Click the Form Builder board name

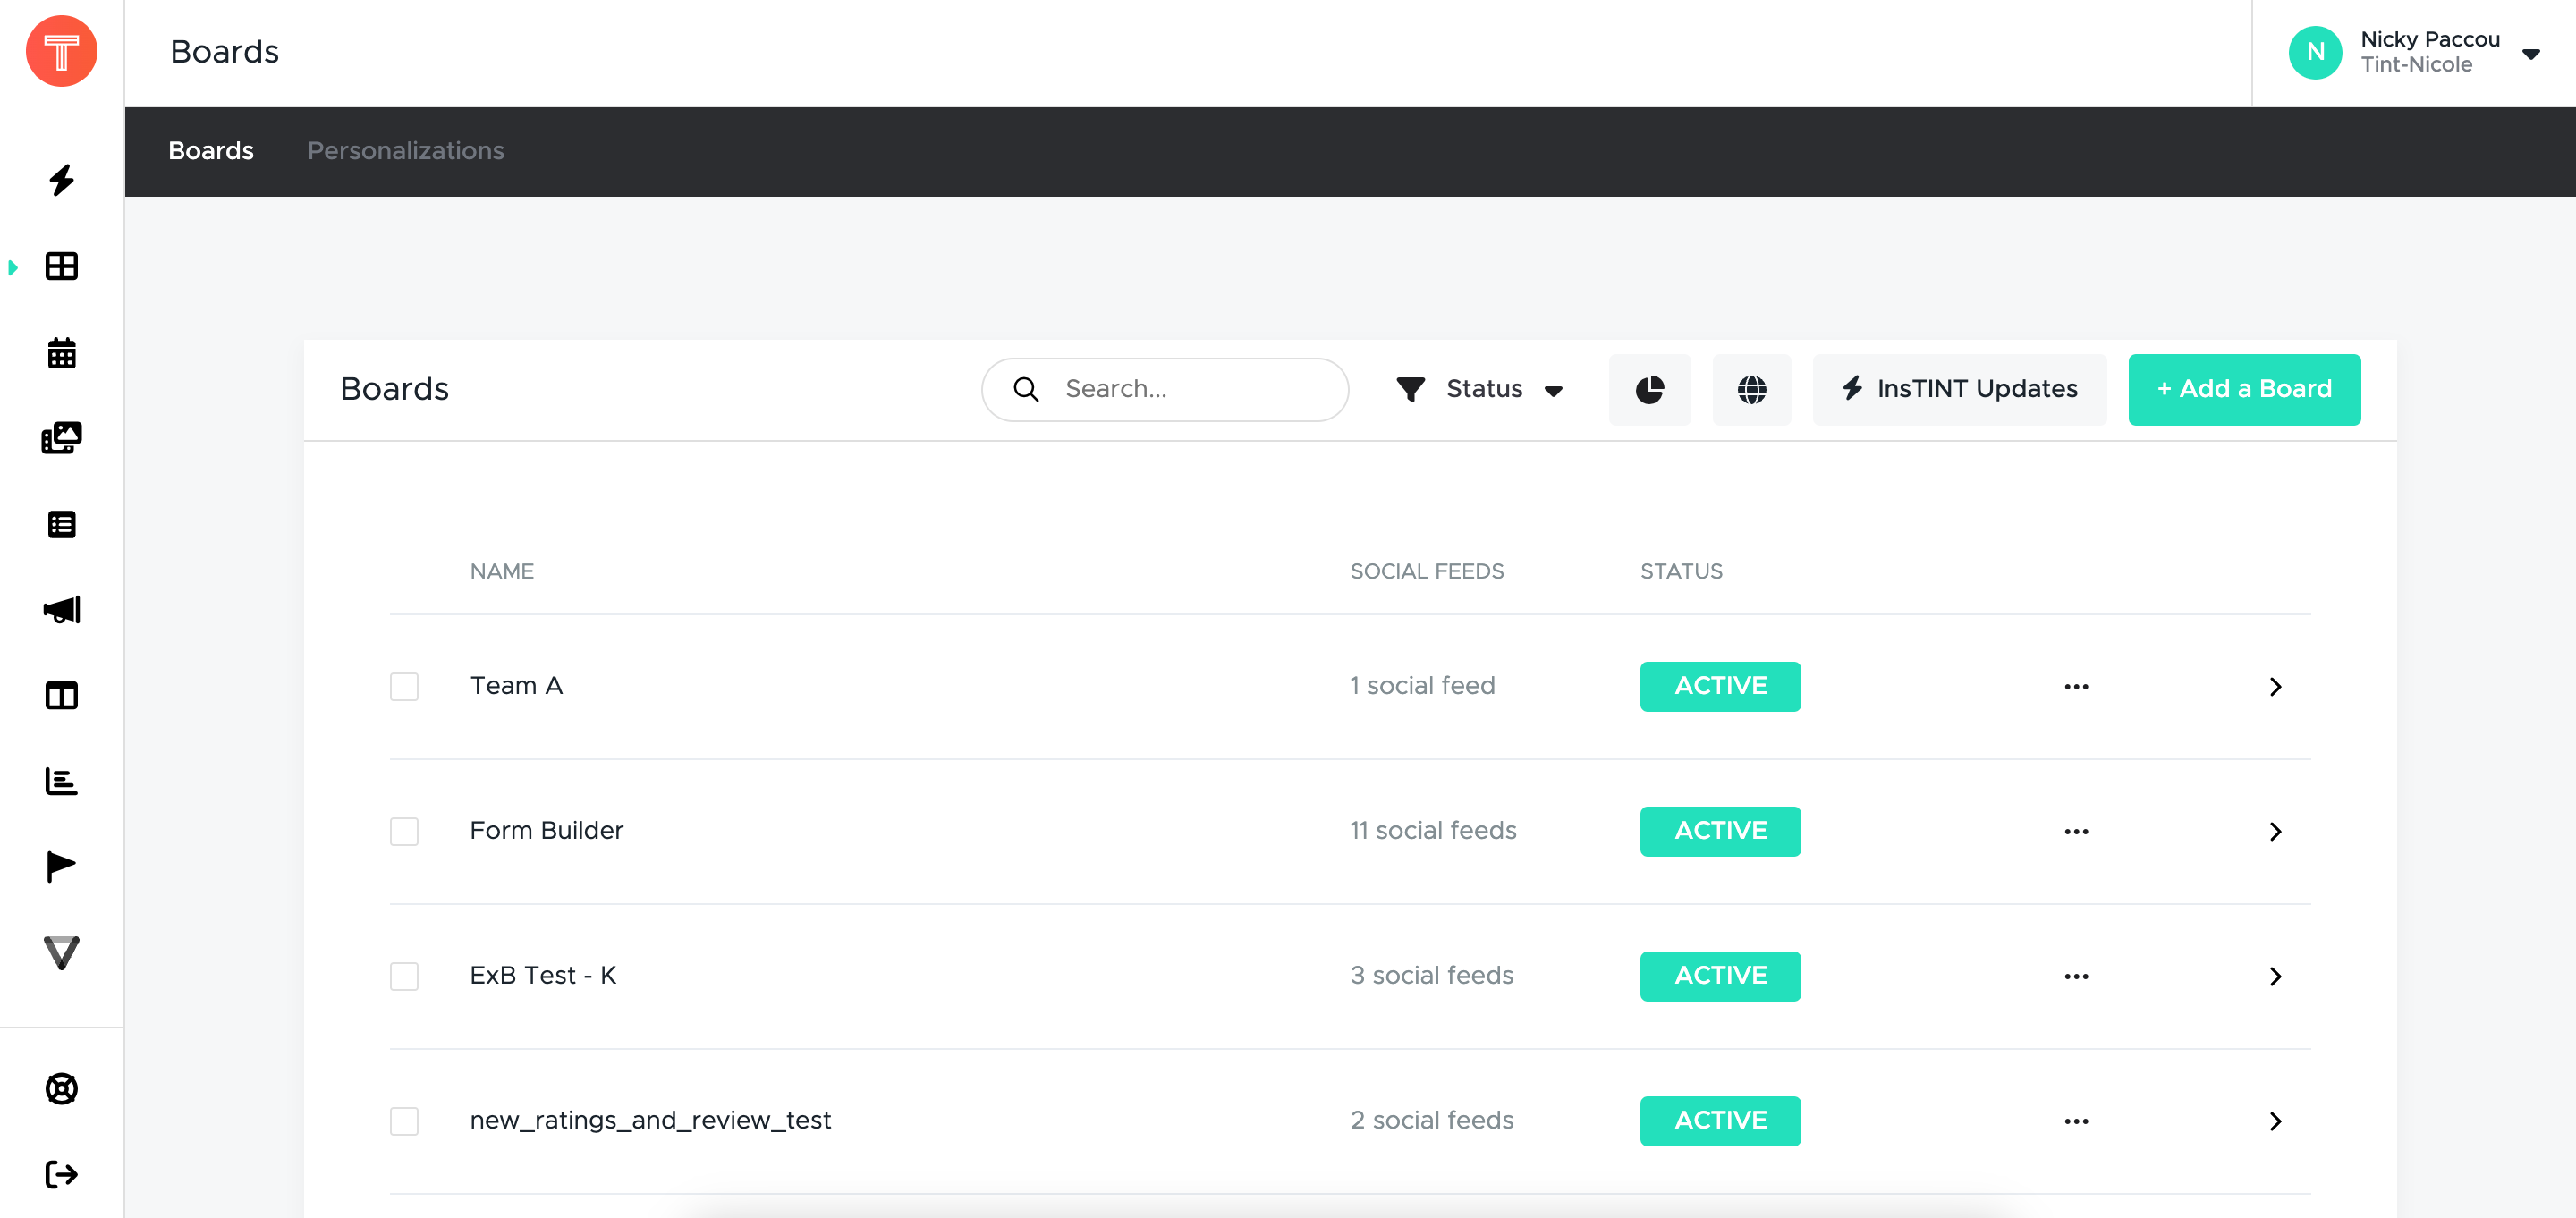pyautogui.click(x=546, y=831)
